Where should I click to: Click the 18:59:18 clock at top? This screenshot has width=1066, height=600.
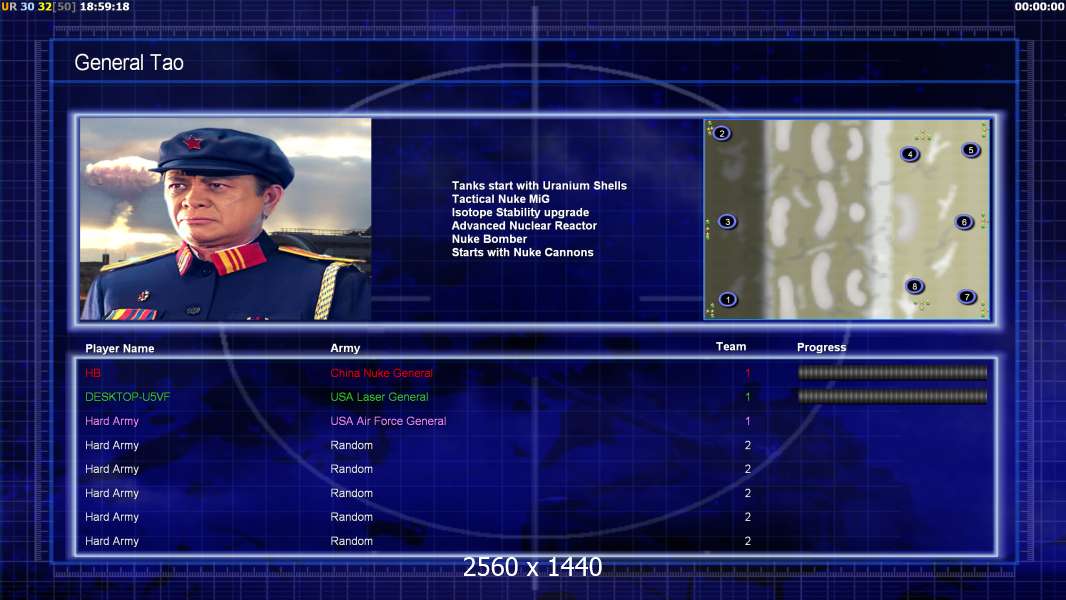click(105, 6)
